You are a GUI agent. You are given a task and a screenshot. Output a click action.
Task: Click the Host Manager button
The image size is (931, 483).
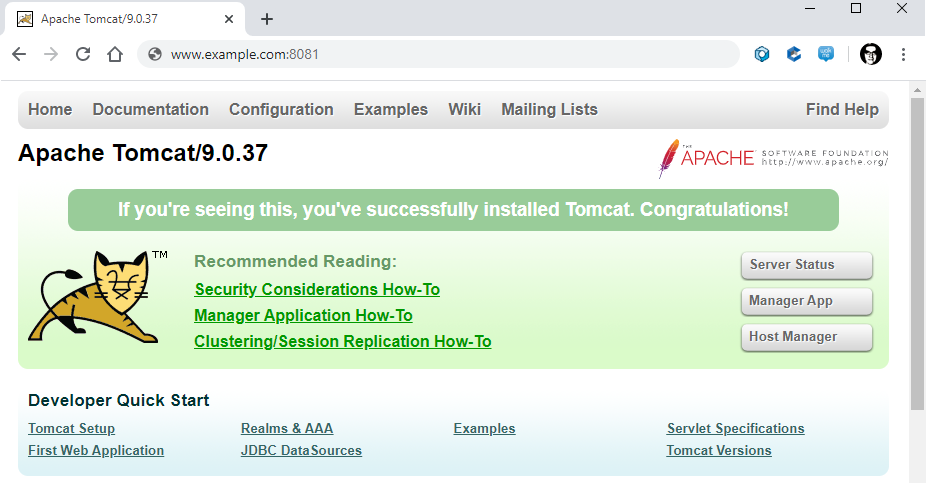click(x=807, y=337)
